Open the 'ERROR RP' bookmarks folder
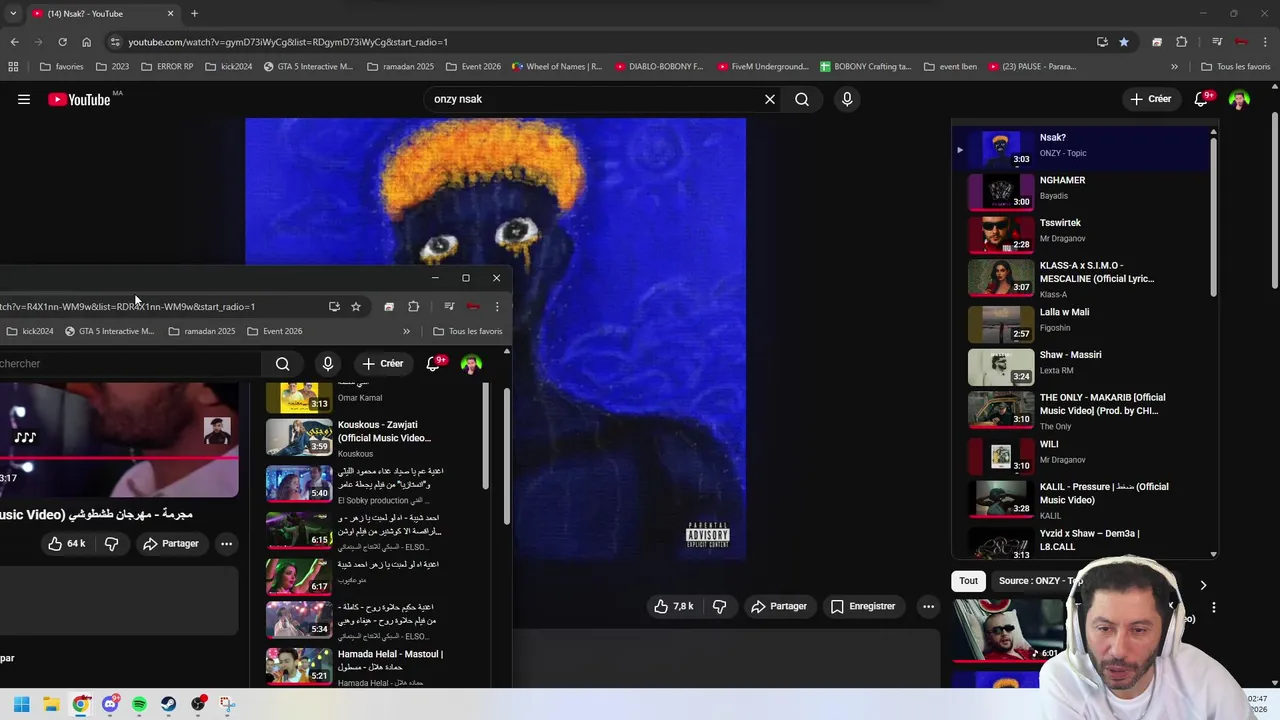 (x=168, y=67)
